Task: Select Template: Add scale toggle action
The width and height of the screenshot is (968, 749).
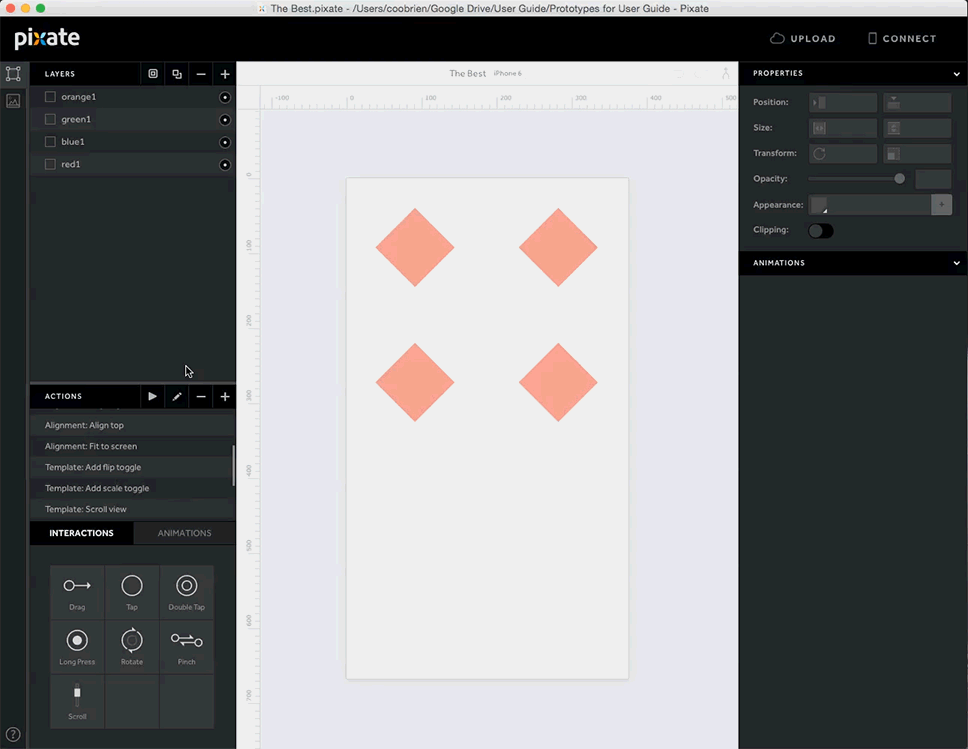Action: pyautogui.click(x=97, y=488)
